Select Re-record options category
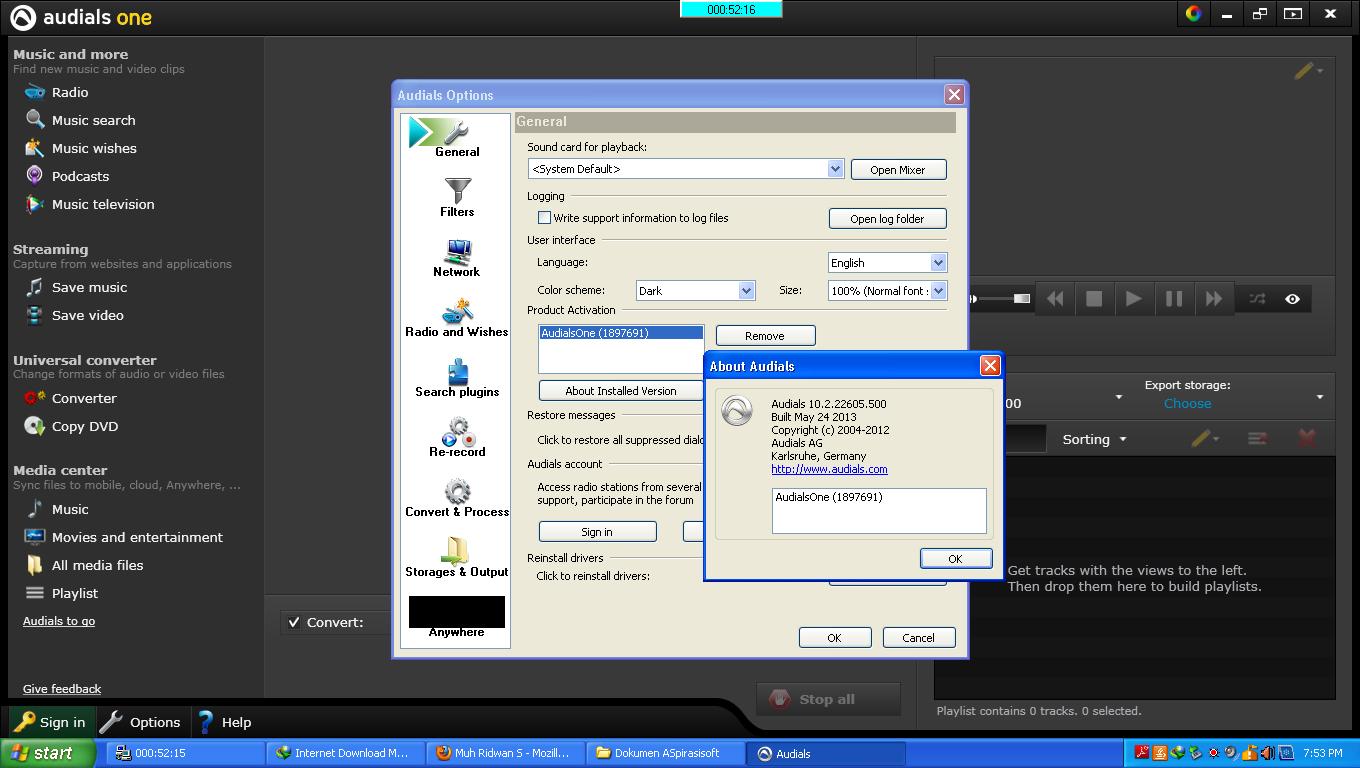The height and width of the screenshot is (768, 1360). [x=457, y=438]
